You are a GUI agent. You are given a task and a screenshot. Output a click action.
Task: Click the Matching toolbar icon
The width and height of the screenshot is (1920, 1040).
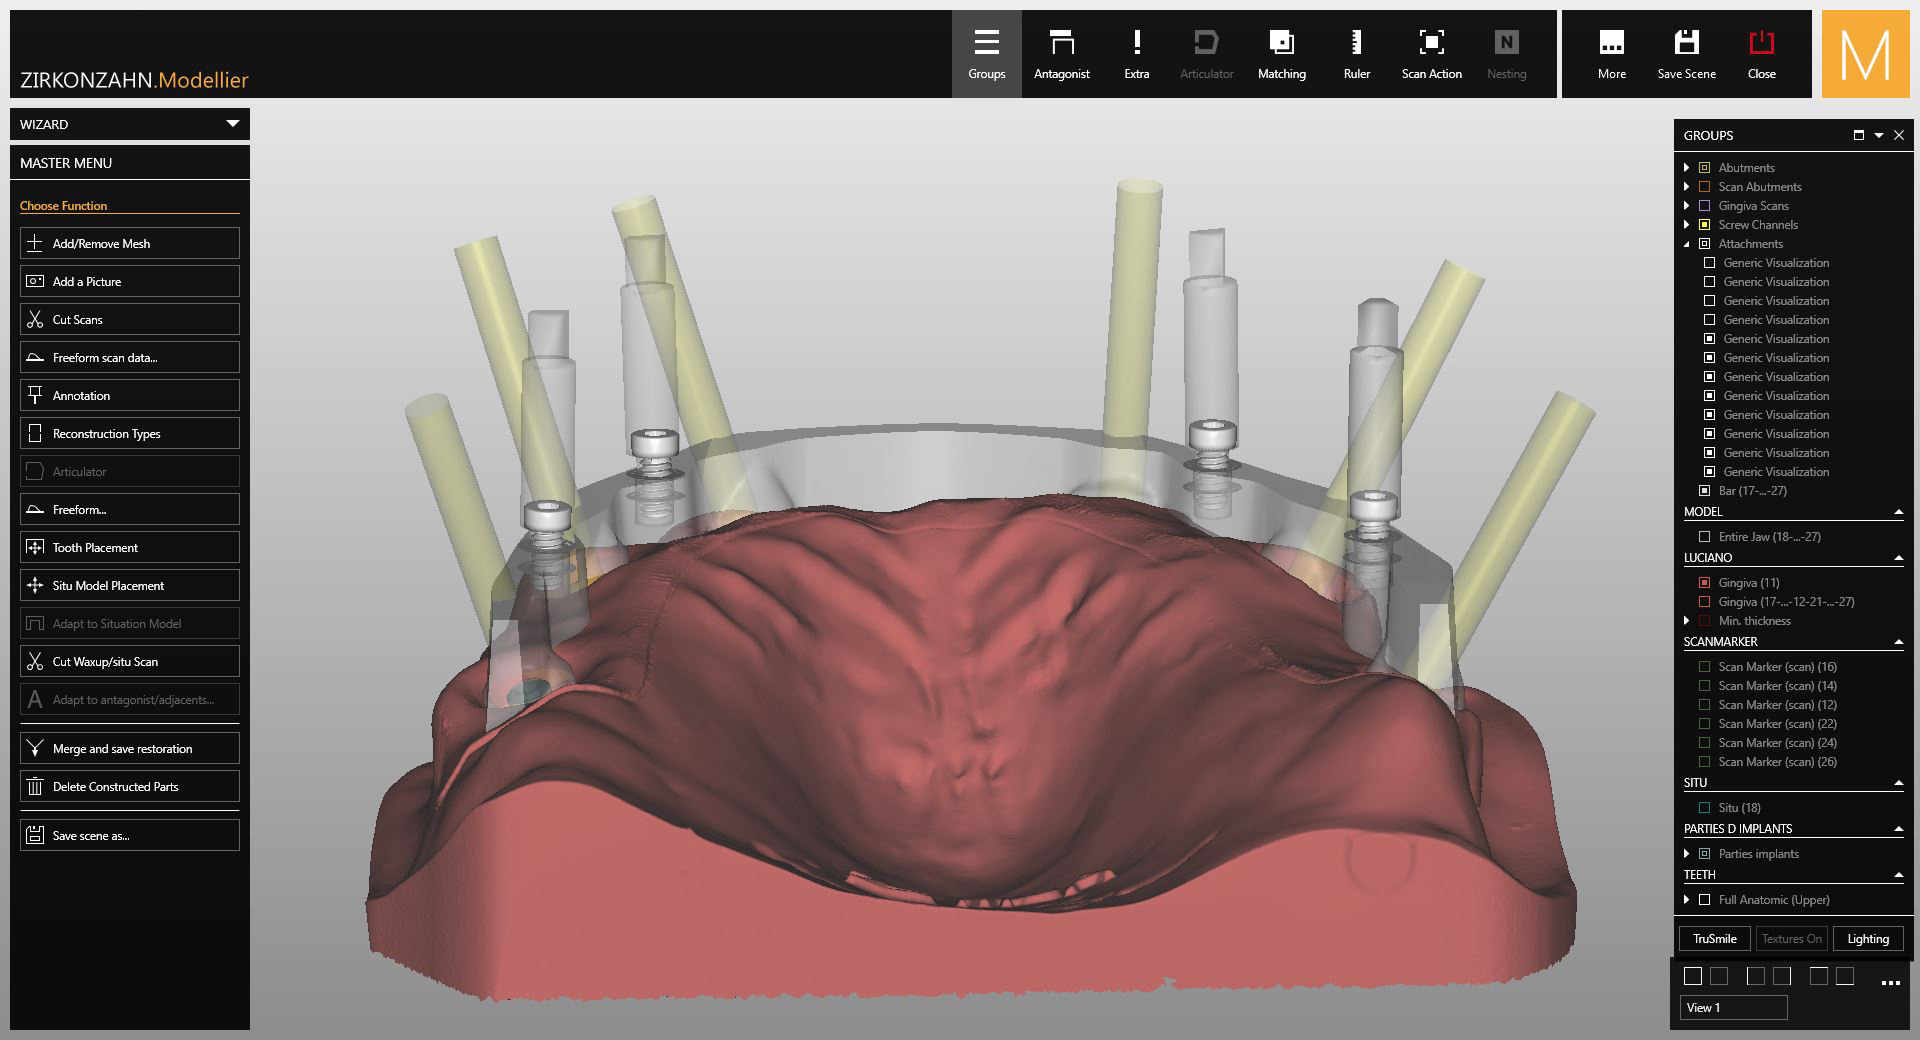click(1281, 54)
